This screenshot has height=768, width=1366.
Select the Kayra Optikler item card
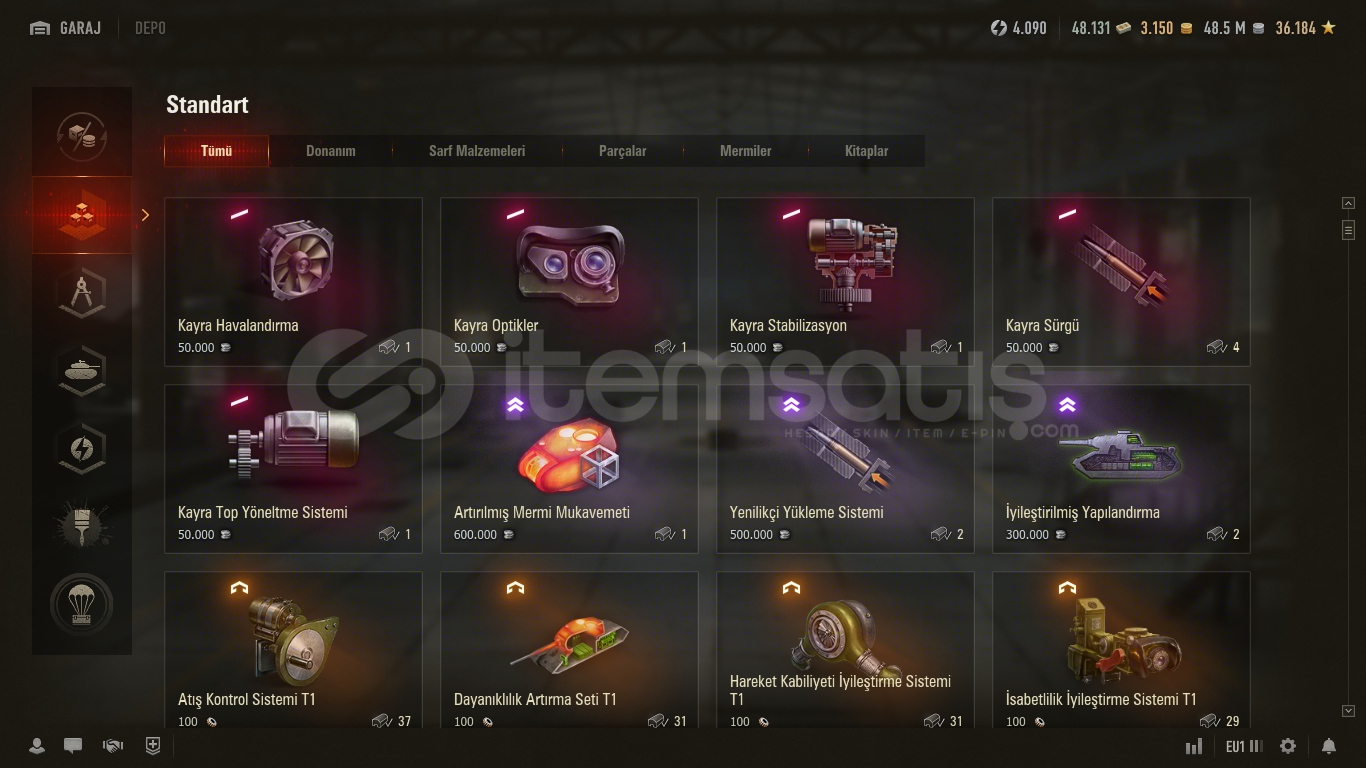[569, 282]
